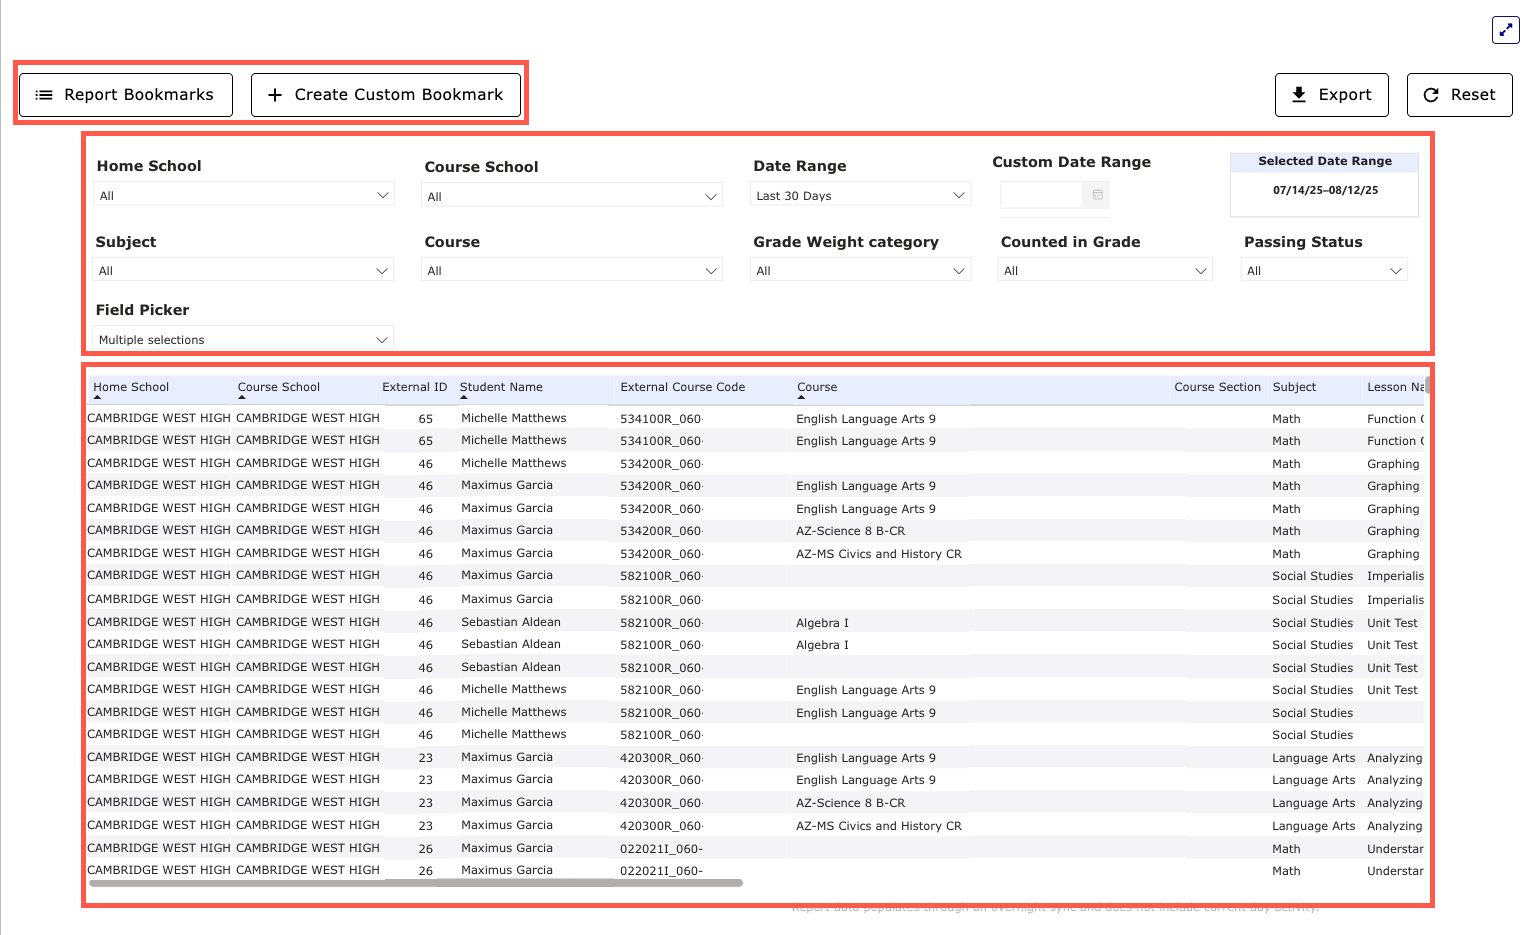Expand the Home School dropdown

click(244, 195)
